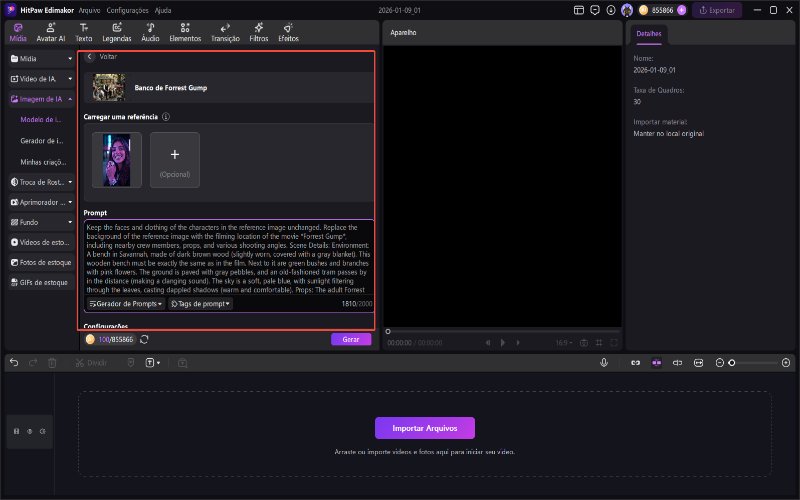The width and height of the screenshot is (800, 500).
Task: Select the uploaded reference image thumbnail
Action: tap(116, 160)
